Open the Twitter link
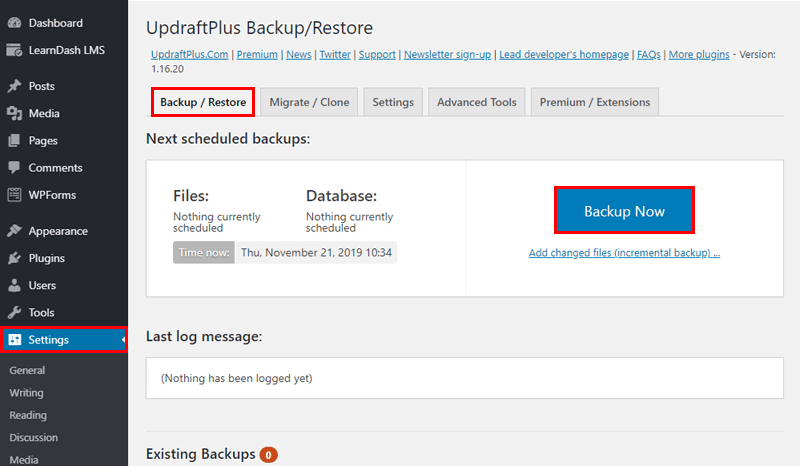800x466 pixels. click(335, 55)
